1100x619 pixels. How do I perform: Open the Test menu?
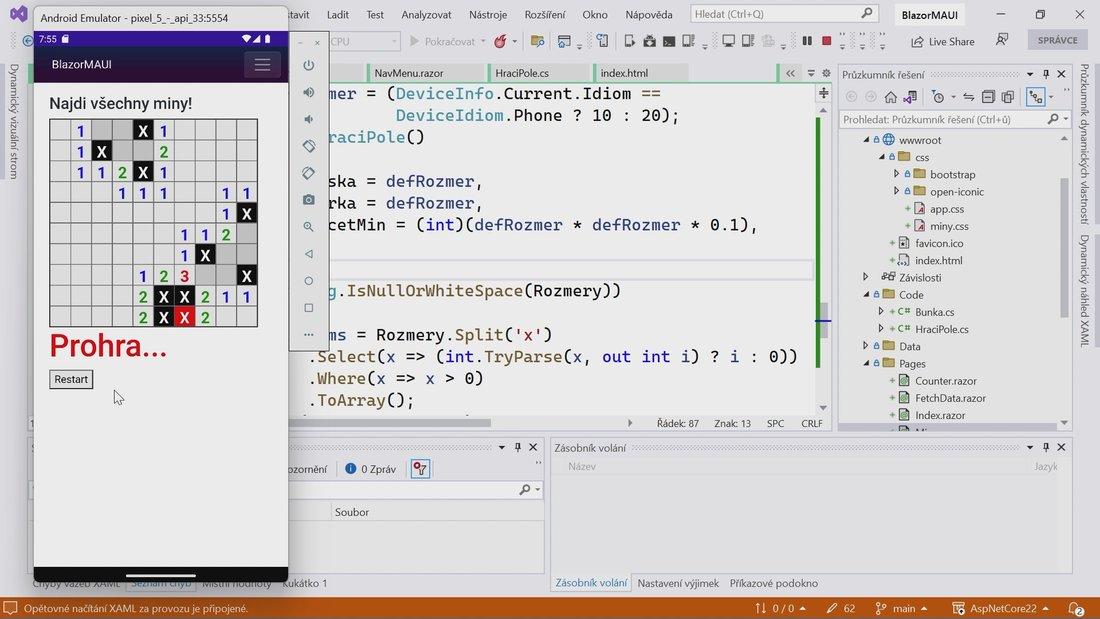pyautogui.click(x=375, y=14)
